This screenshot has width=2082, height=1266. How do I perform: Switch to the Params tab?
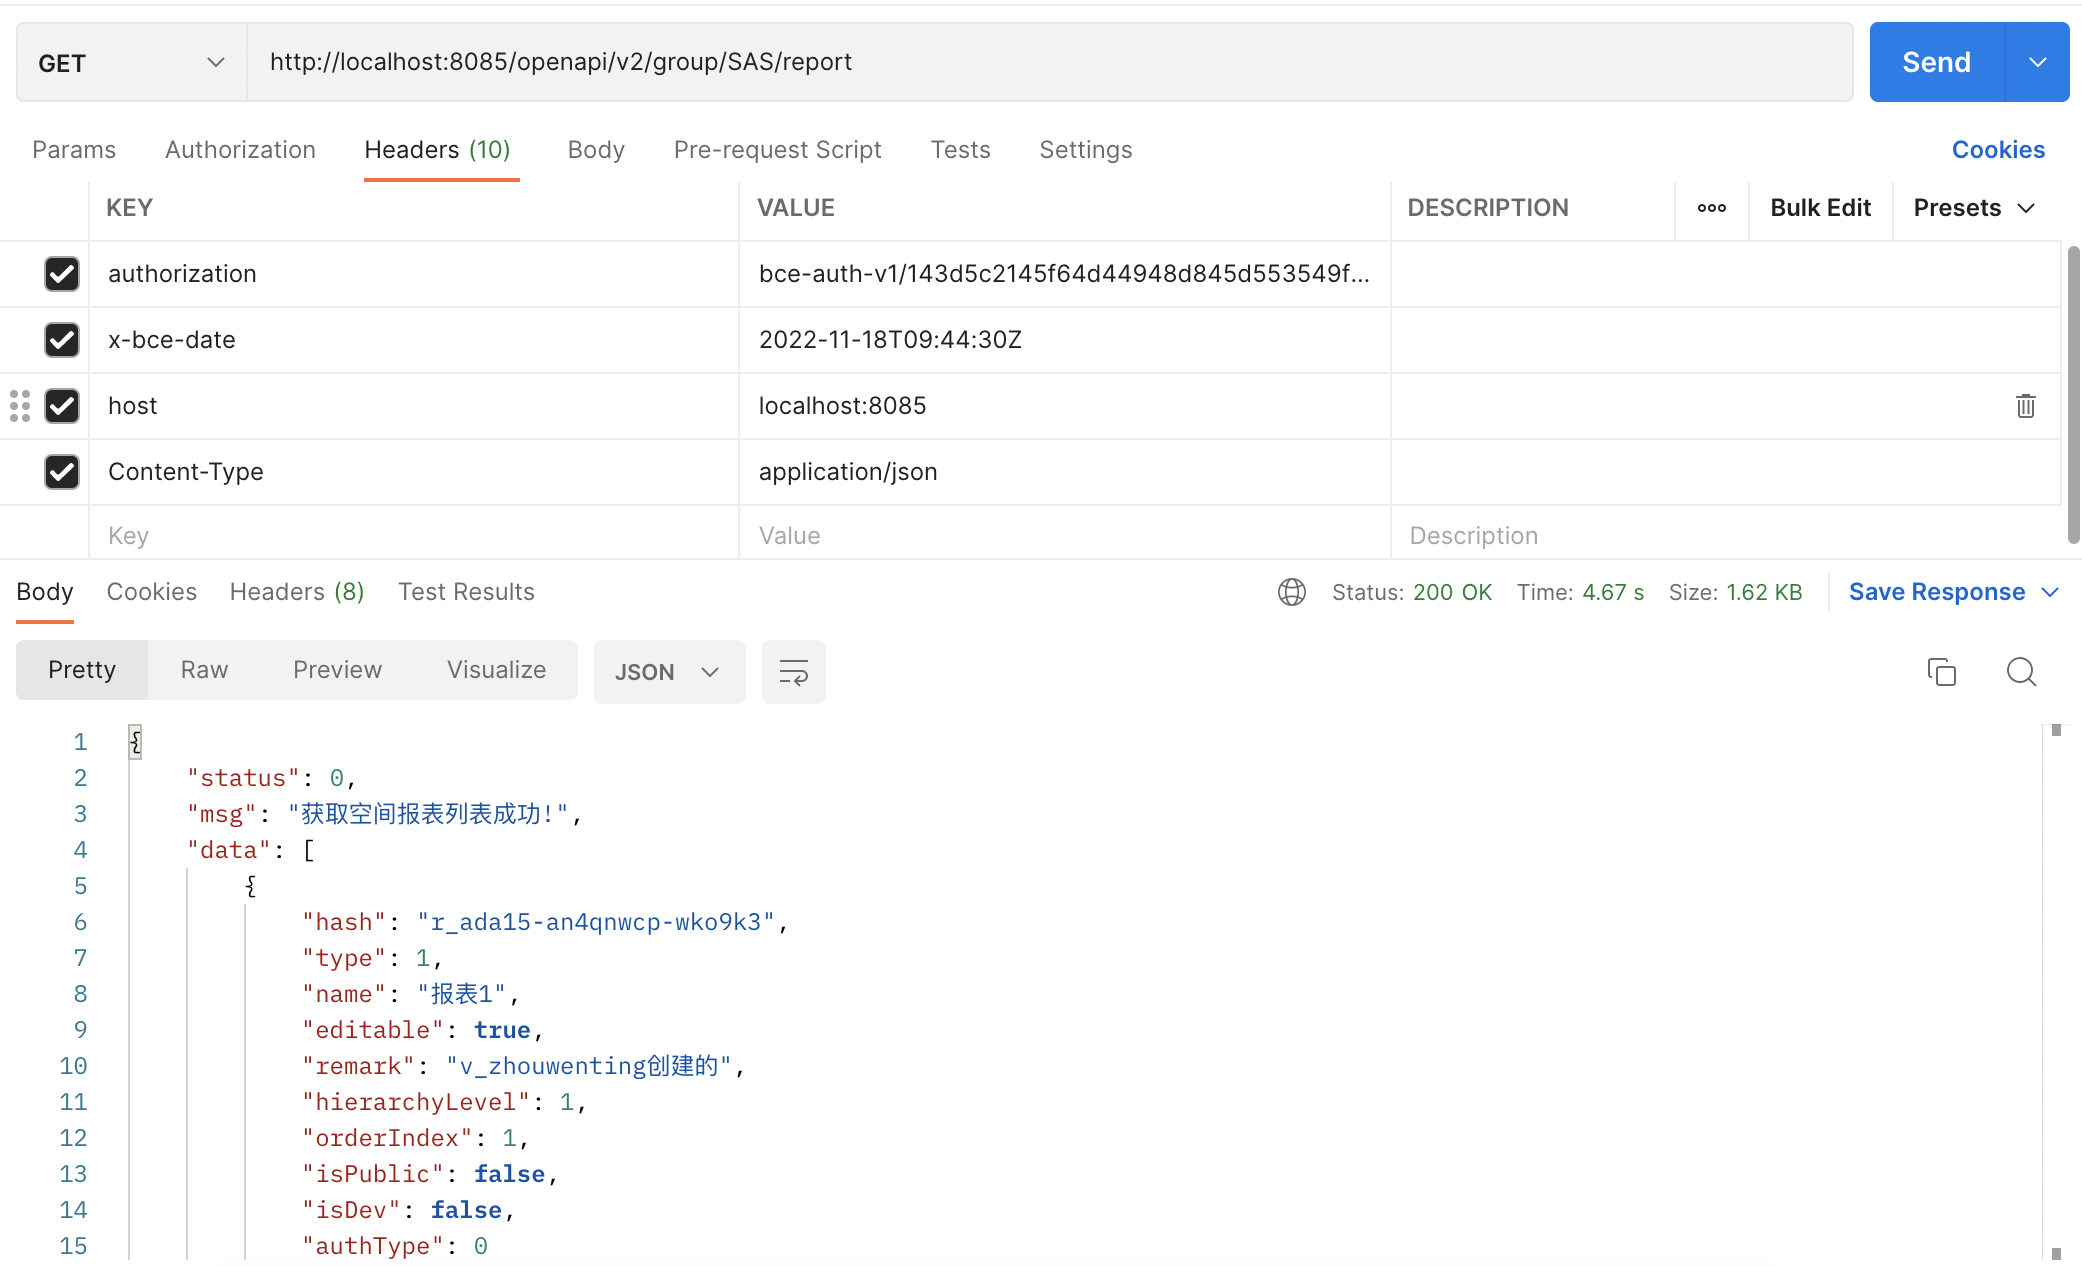point(73,149)
